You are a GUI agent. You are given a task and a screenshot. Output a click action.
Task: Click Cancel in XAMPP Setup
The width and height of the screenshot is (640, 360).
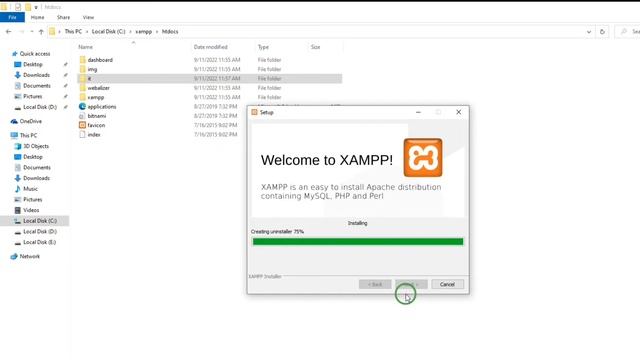[447, 284]
